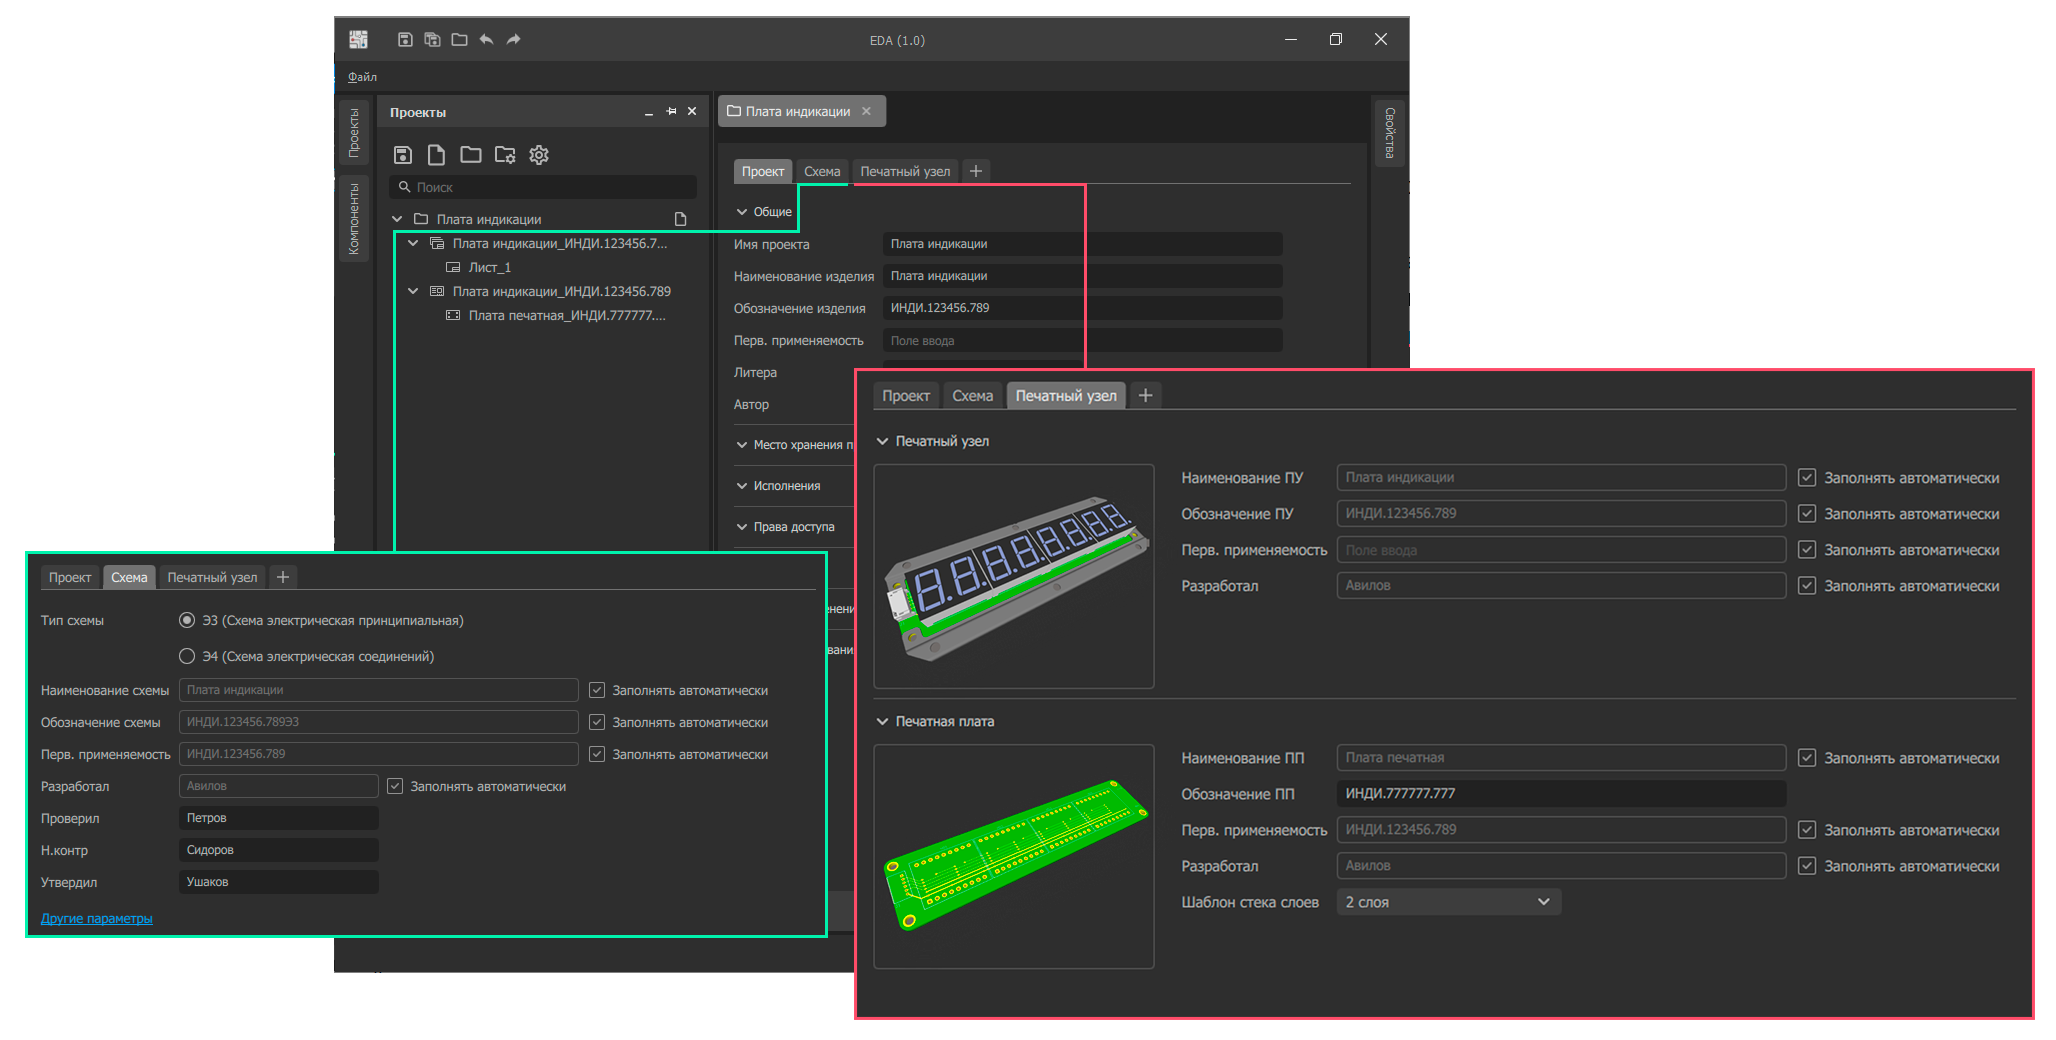The height and width of the screenshot is (1040, 2056).
Task: Click the Undo arrow icon
Action: click(486, 40)
